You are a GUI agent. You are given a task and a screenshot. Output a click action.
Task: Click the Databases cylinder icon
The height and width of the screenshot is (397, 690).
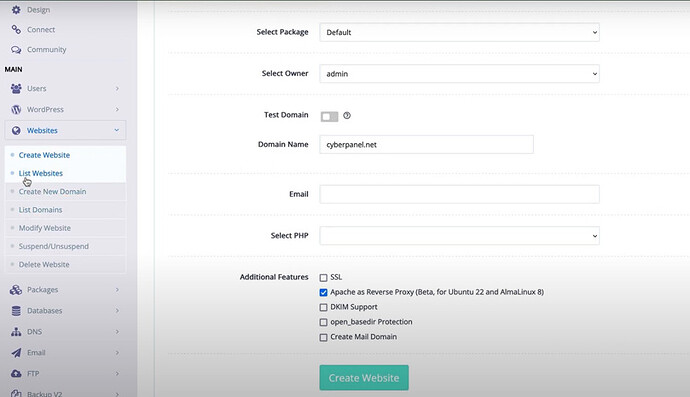click(x=16, y=311)
